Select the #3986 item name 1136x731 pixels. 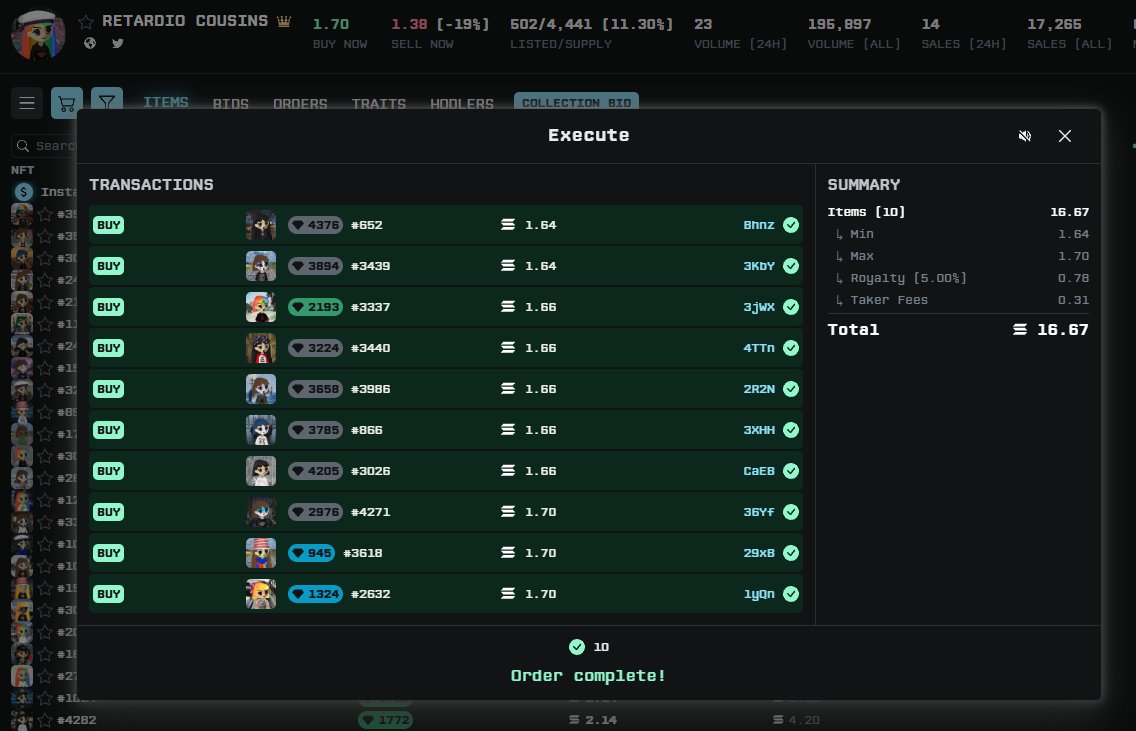pos(370,389)
